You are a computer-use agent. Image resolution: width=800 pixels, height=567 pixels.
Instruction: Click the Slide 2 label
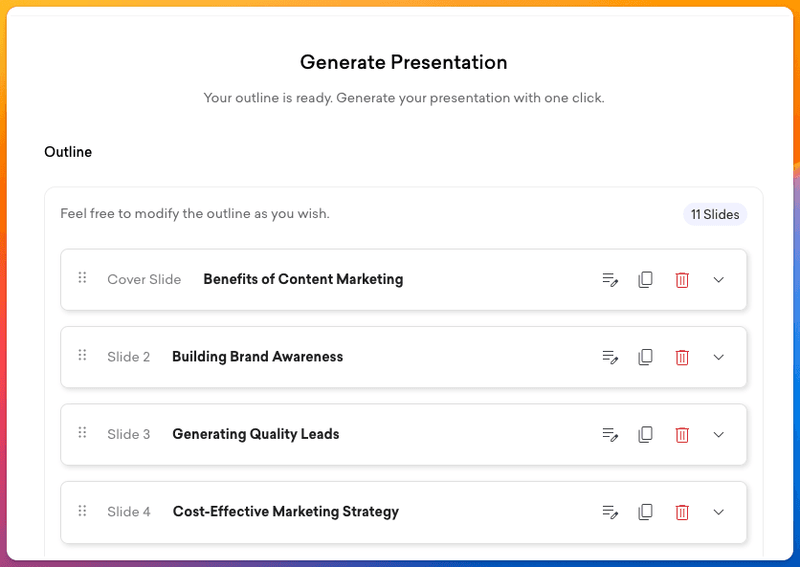(129, 357)
